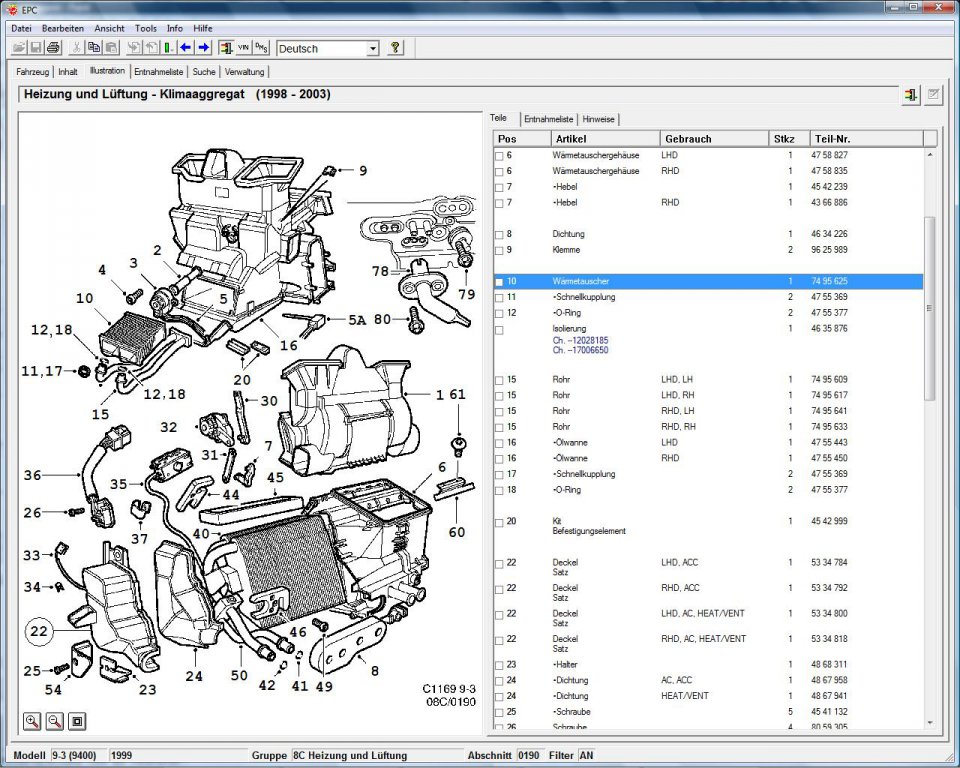Screen dimensions: 960x768
Task: Click the VIN lookup toolbar icon
Action: (x=244, y=48)
